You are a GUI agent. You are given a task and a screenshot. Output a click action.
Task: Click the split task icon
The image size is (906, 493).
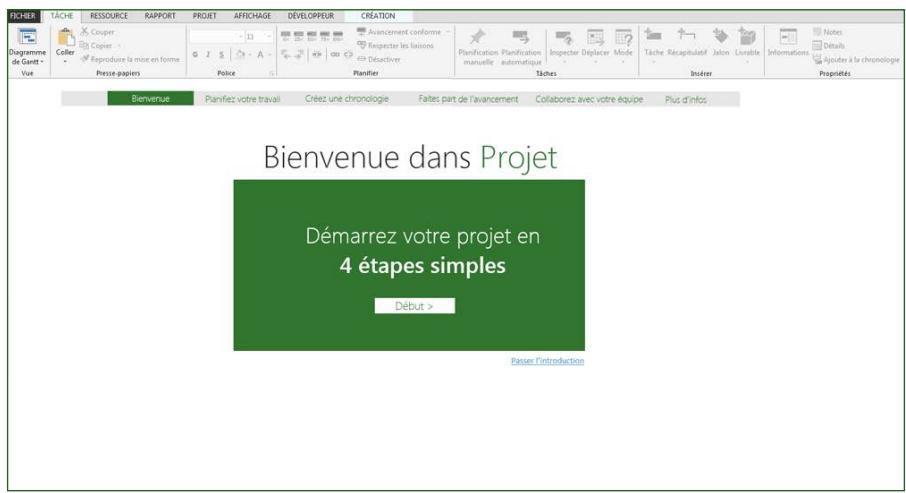317,54
